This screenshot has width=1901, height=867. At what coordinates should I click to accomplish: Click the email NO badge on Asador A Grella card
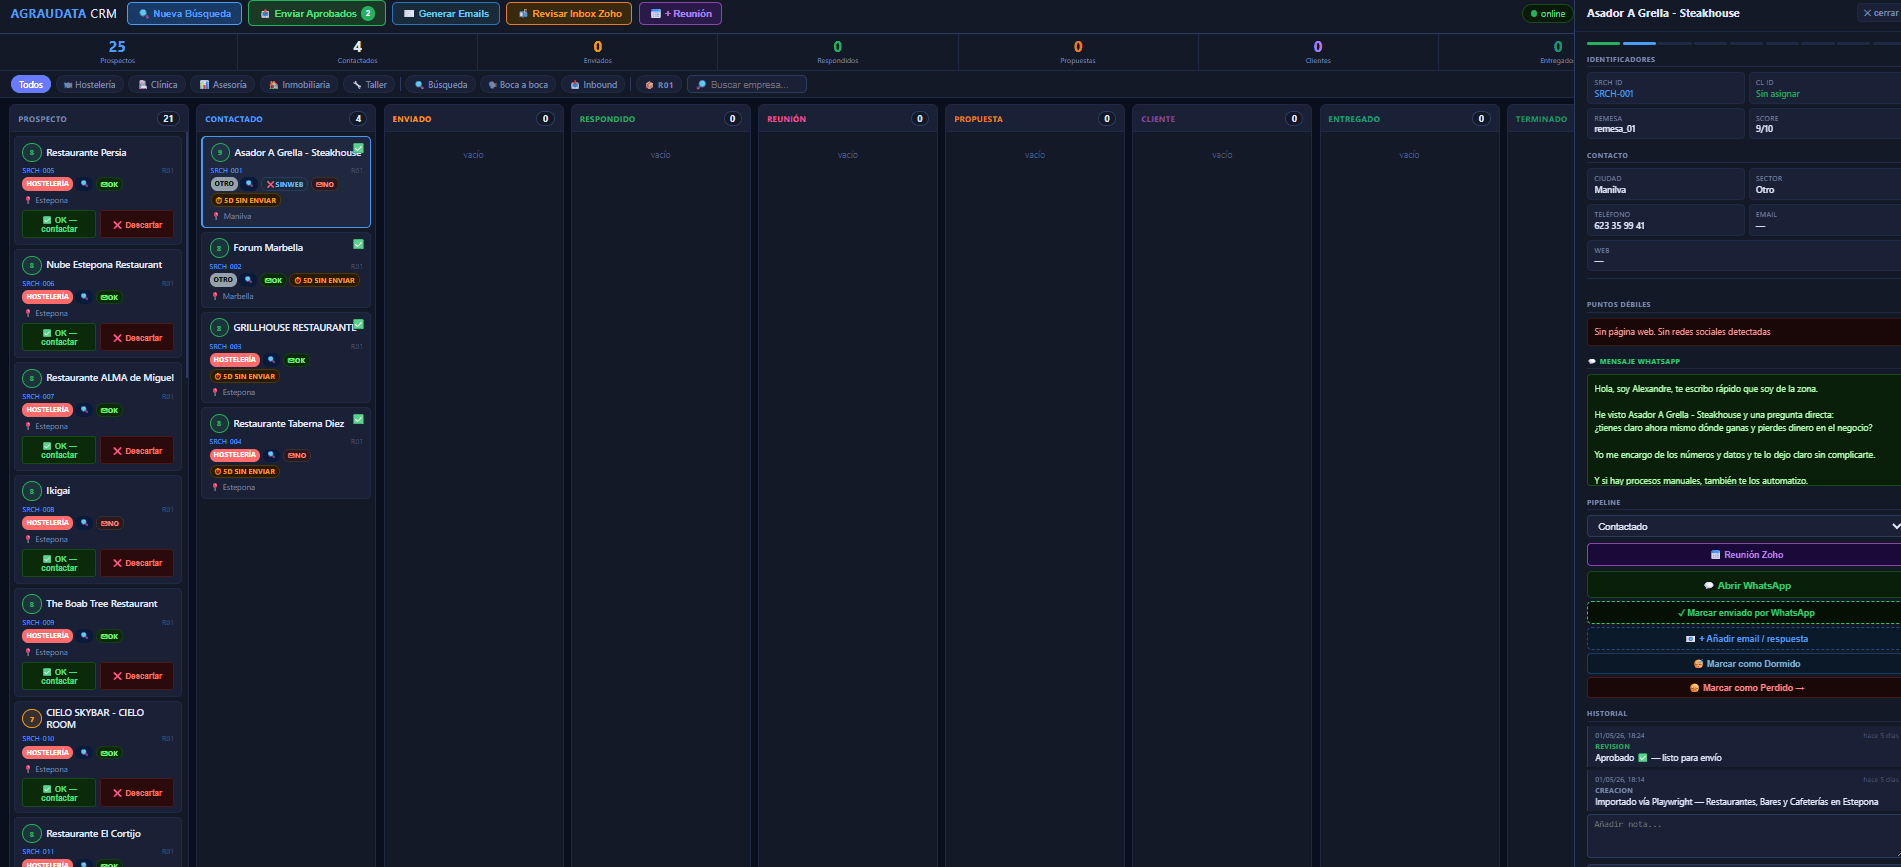(x=325, y=184)
